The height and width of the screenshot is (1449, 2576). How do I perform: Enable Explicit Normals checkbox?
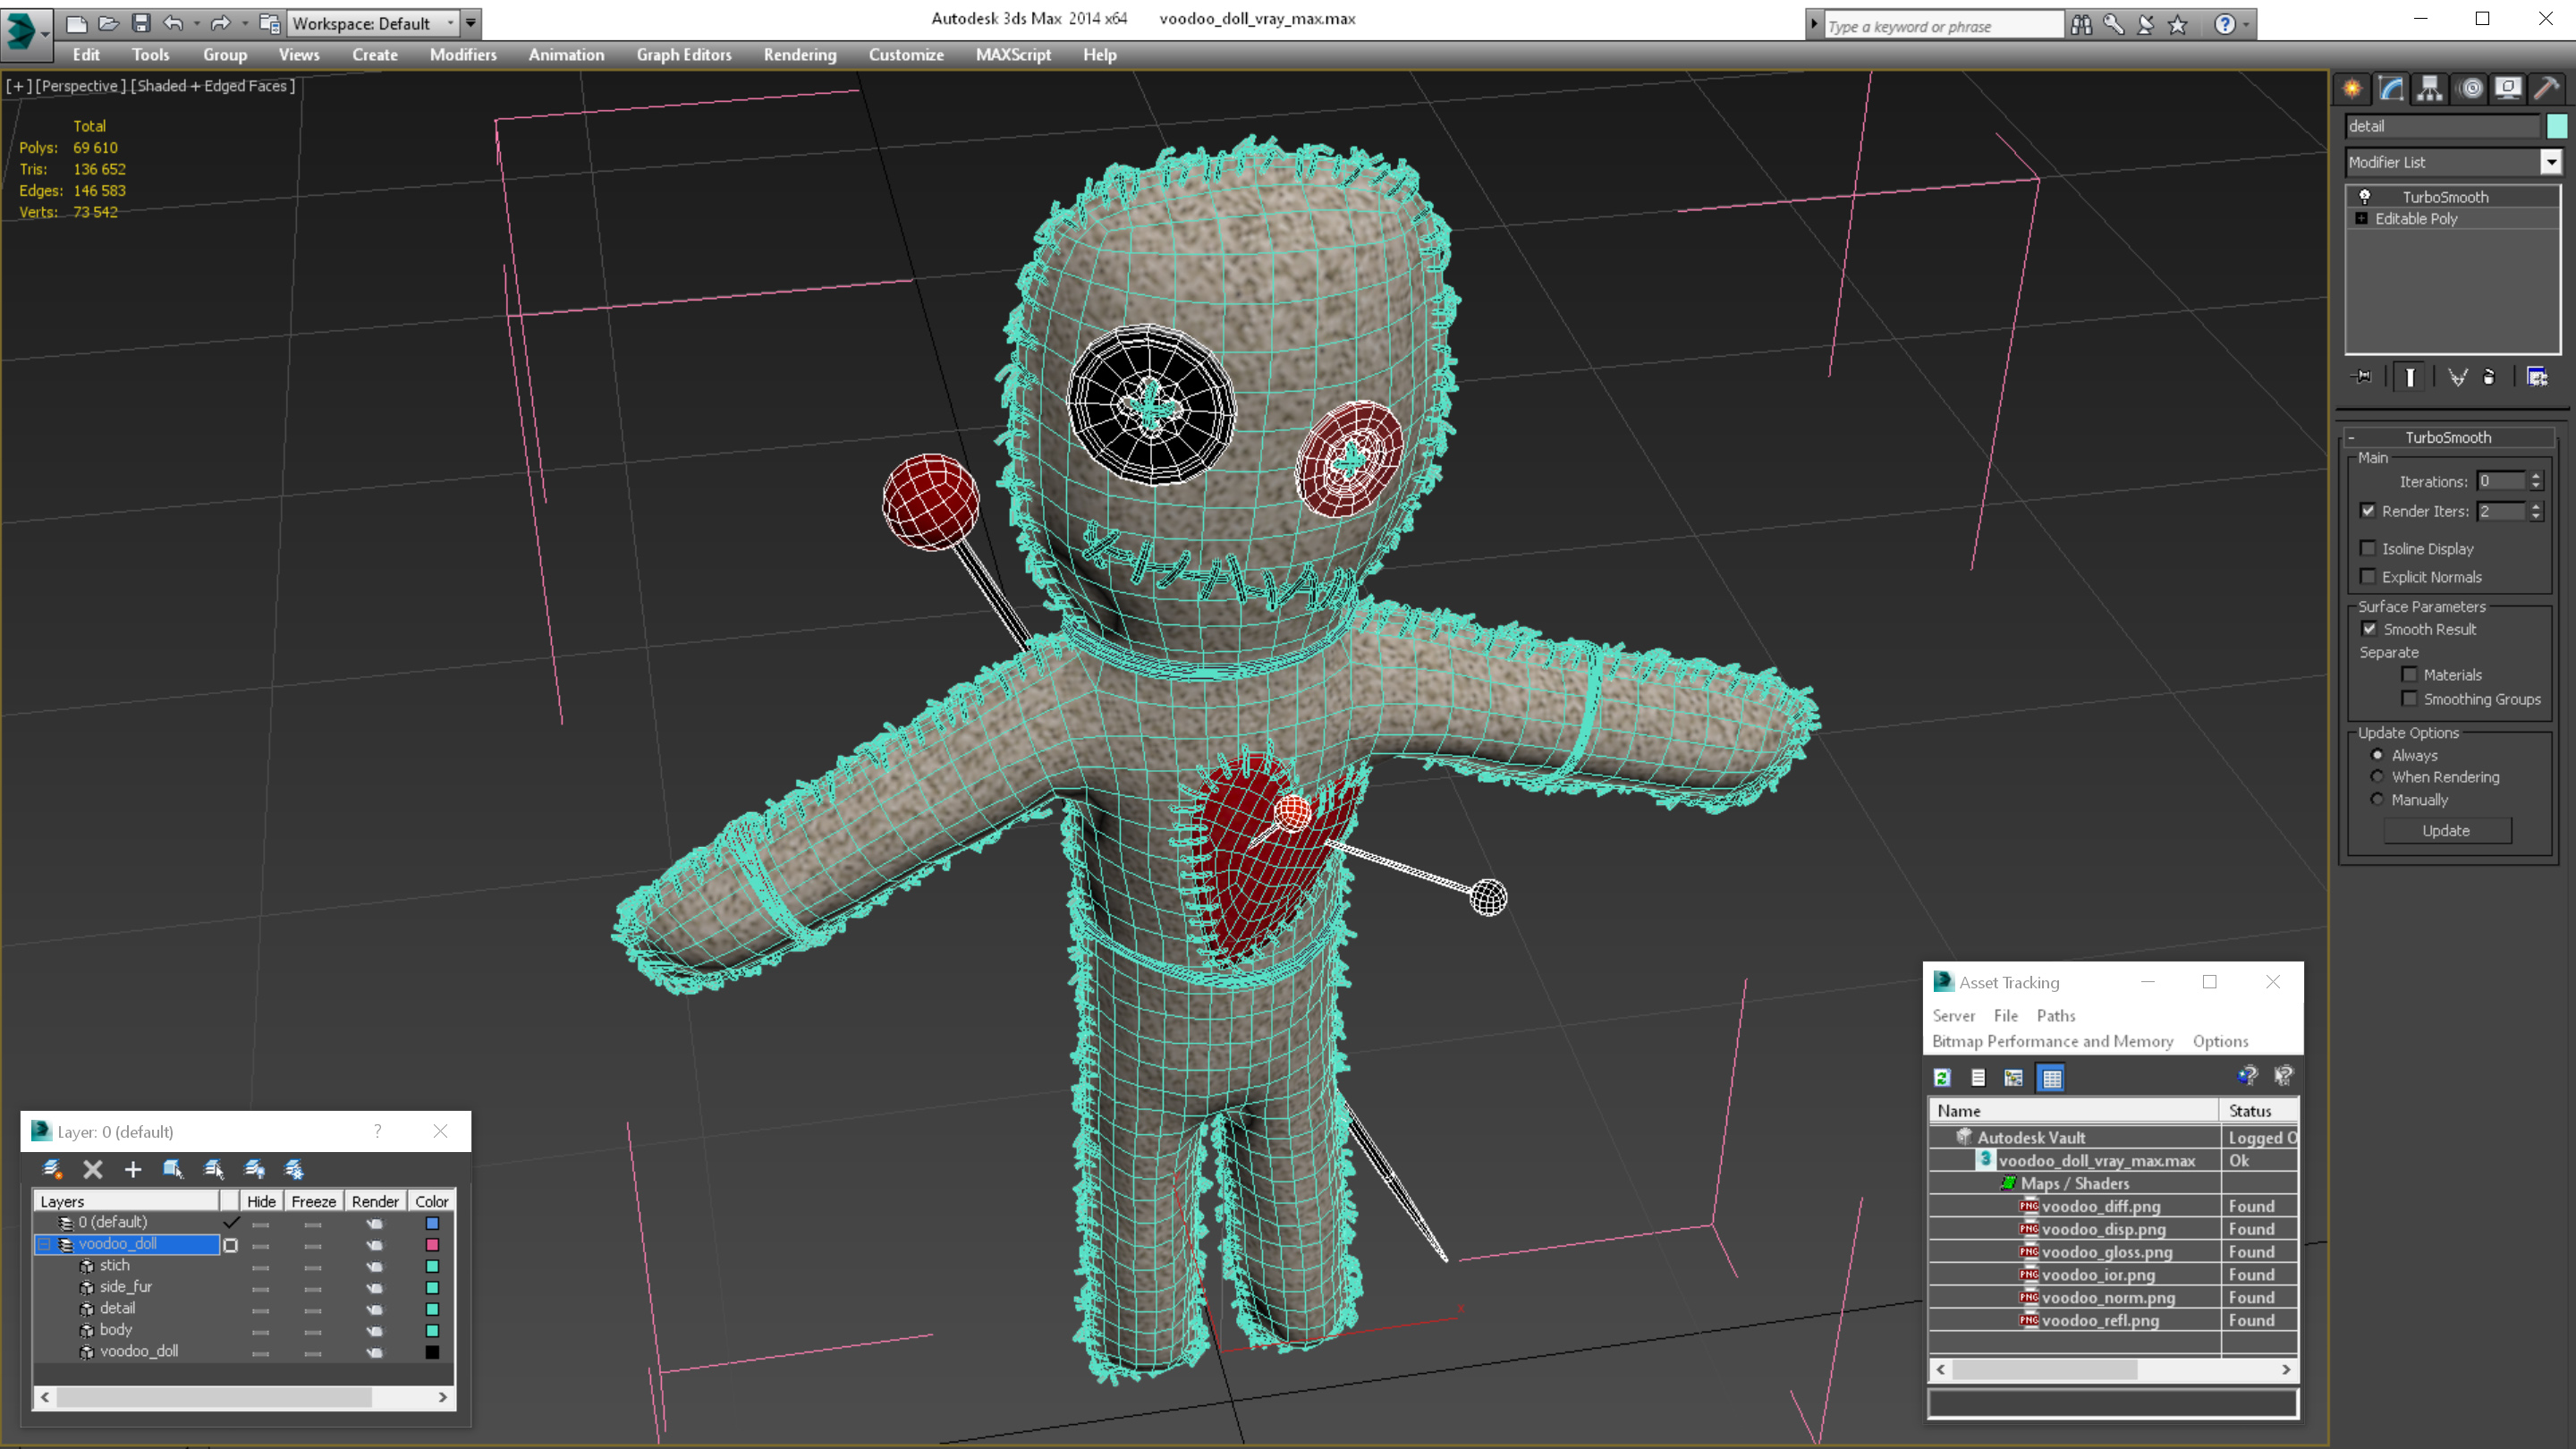tap(2368, 576)
